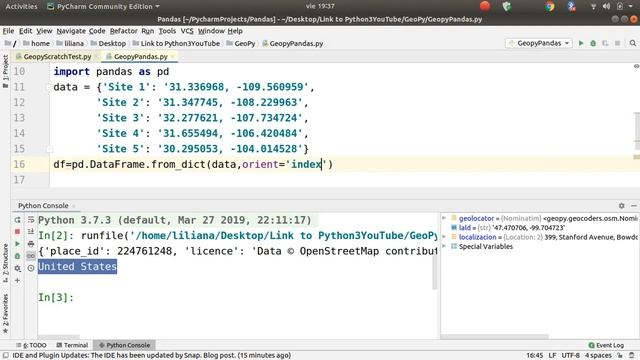Open PyCharm Community Edition app menu

104,6
